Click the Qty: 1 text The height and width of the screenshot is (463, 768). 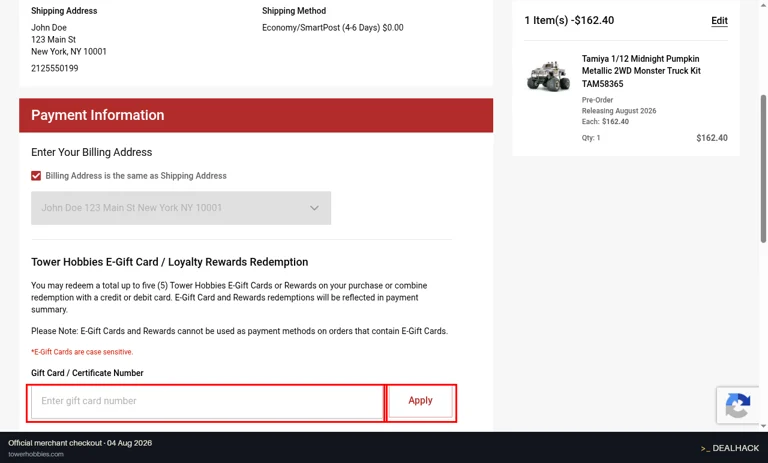point(591,138)
